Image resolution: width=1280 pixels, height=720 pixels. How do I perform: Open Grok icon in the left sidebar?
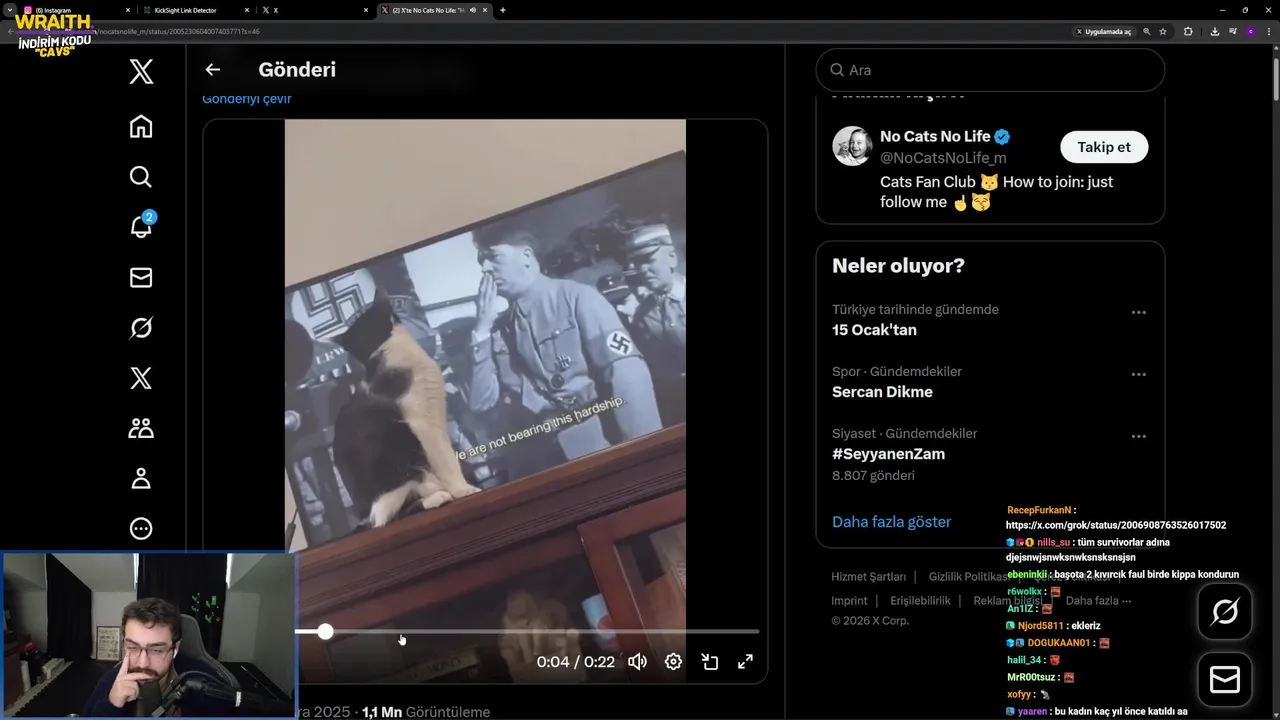[x=141, y=328]
